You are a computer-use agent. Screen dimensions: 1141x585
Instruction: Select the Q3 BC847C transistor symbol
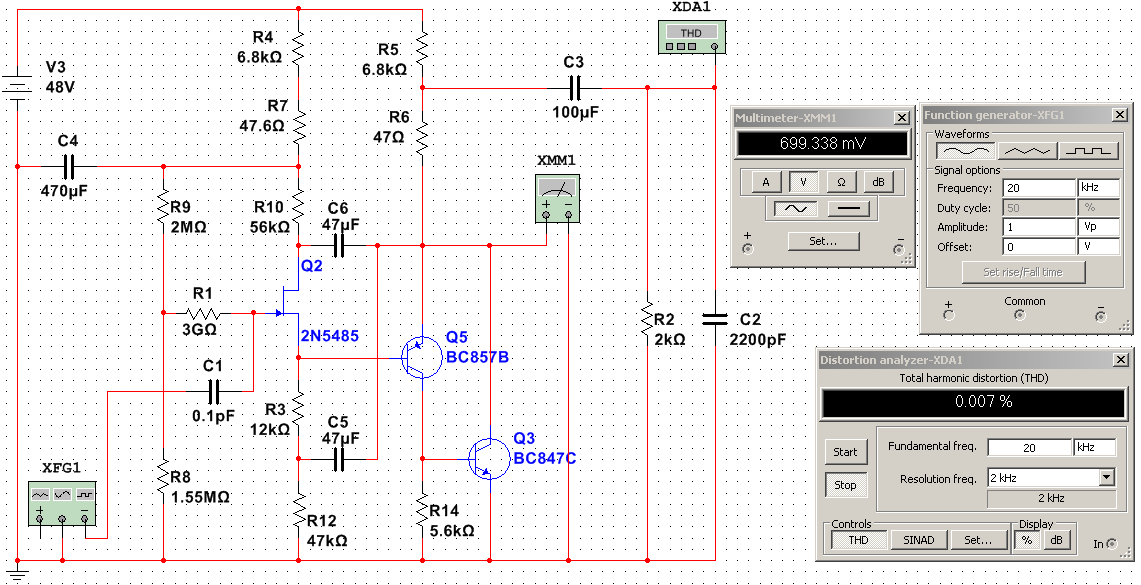coord(488,459)
